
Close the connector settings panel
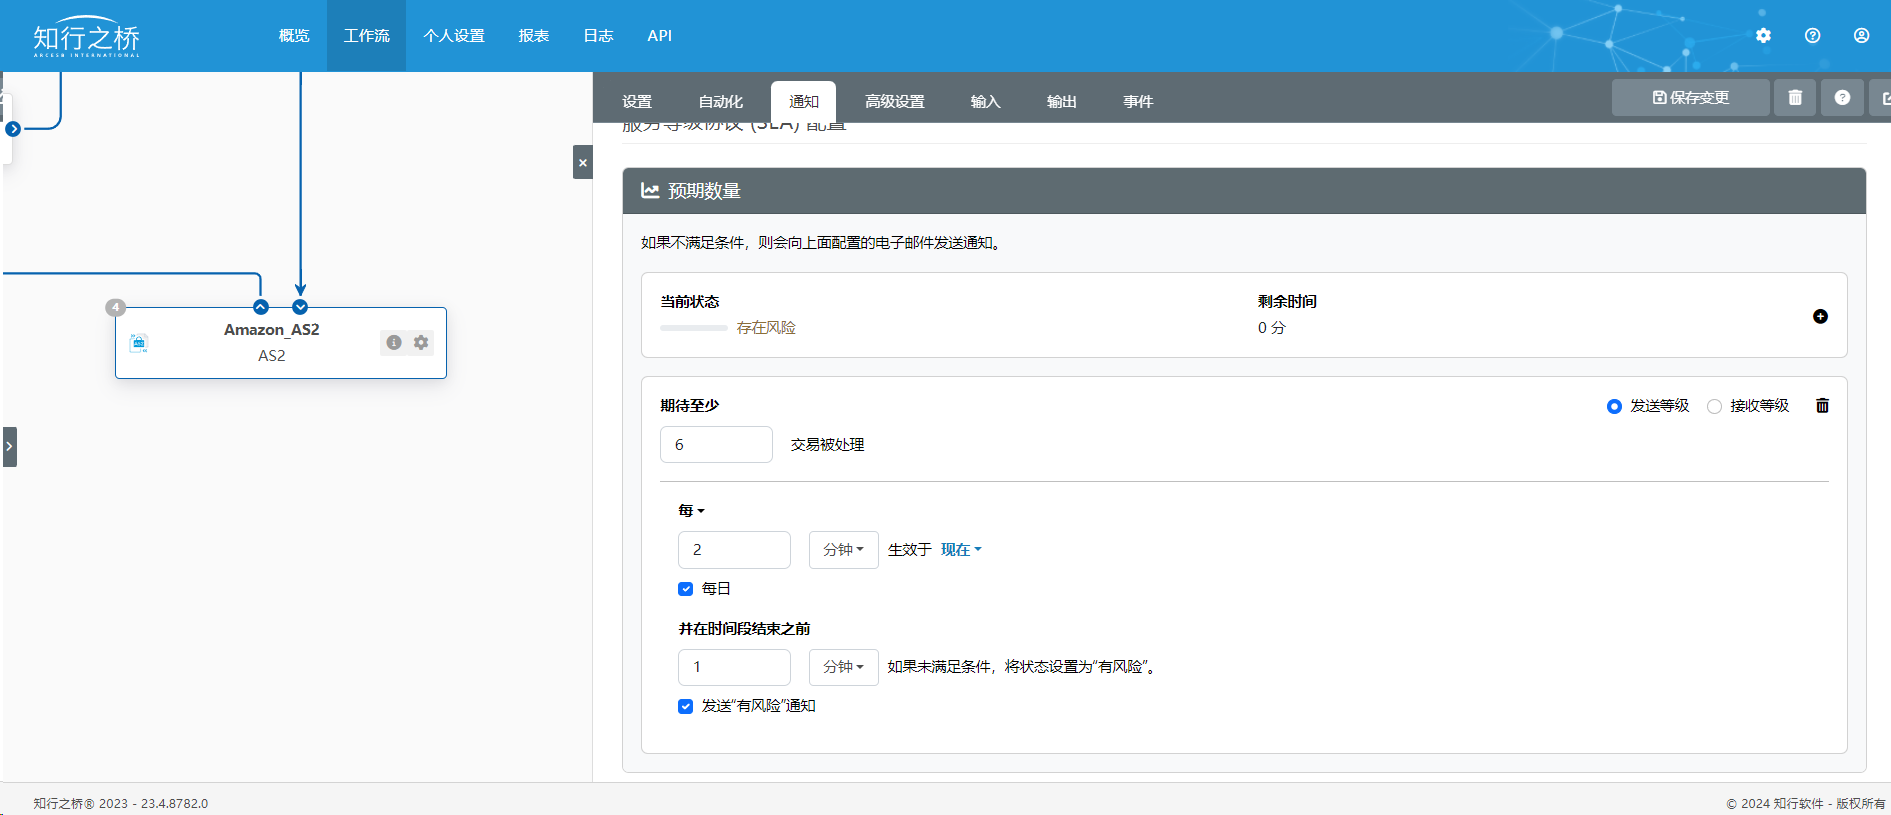pos(582,162)
